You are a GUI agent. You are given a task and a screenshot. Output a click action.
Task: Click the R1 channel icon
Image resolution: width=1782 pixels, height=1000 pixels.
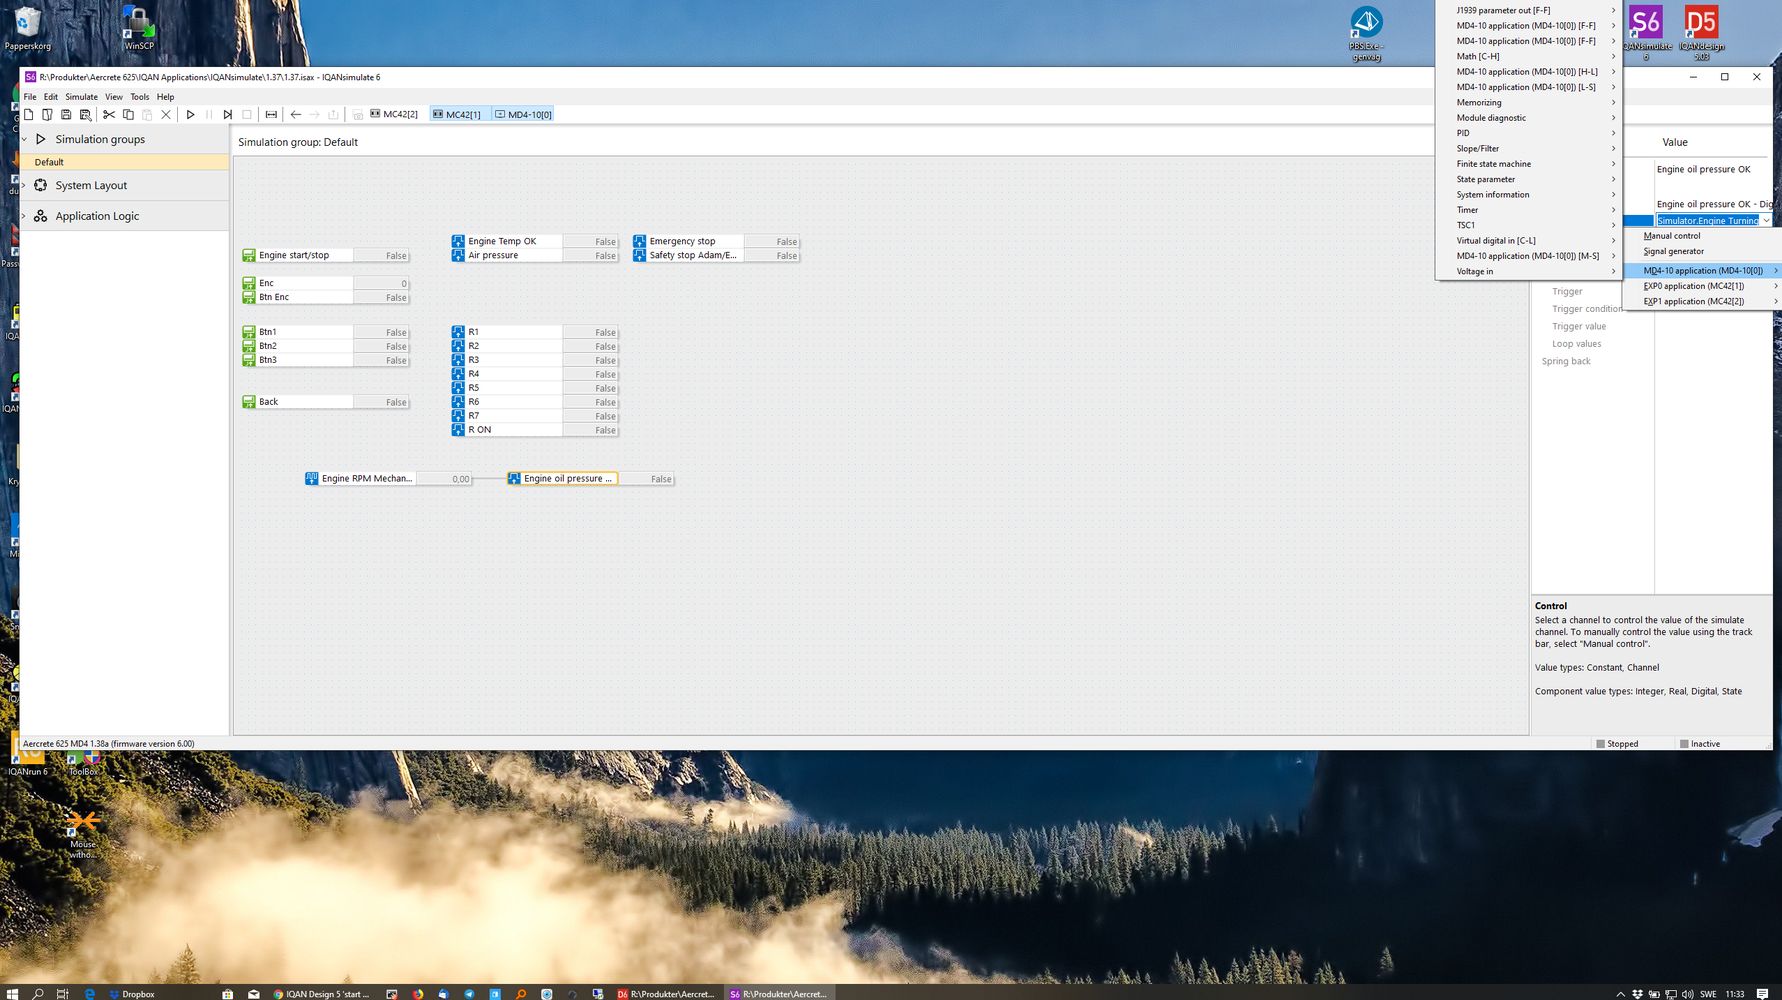coord(458,332)
